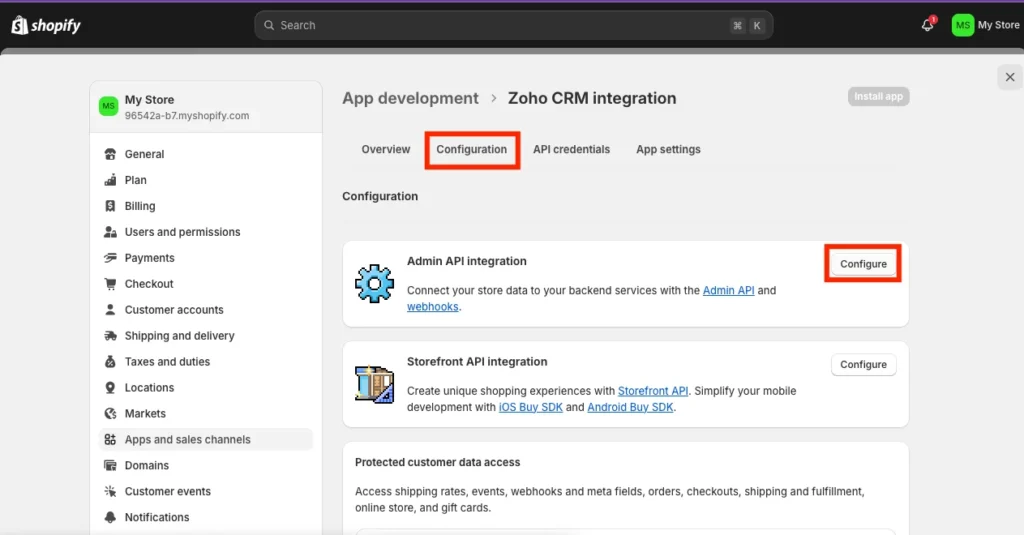
Task: Open the Android Buy SDK link
Action: point(630,408)
